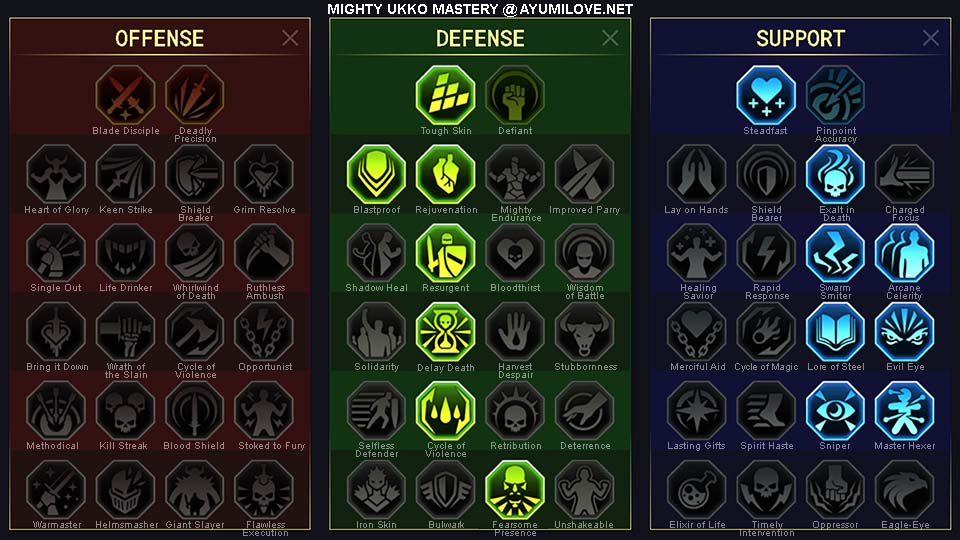Click the Tough Skin mastery icon

coord(446,96)
